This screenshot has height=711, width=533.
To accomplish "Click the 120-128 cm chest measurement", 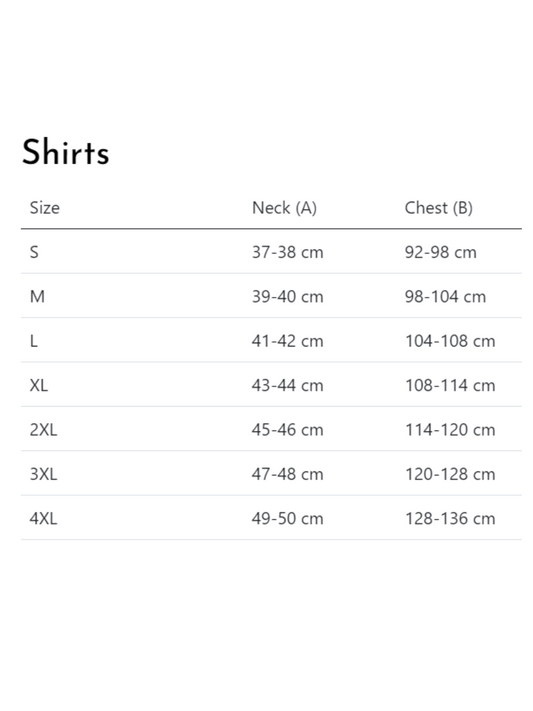I will click(x=450, y=474).
